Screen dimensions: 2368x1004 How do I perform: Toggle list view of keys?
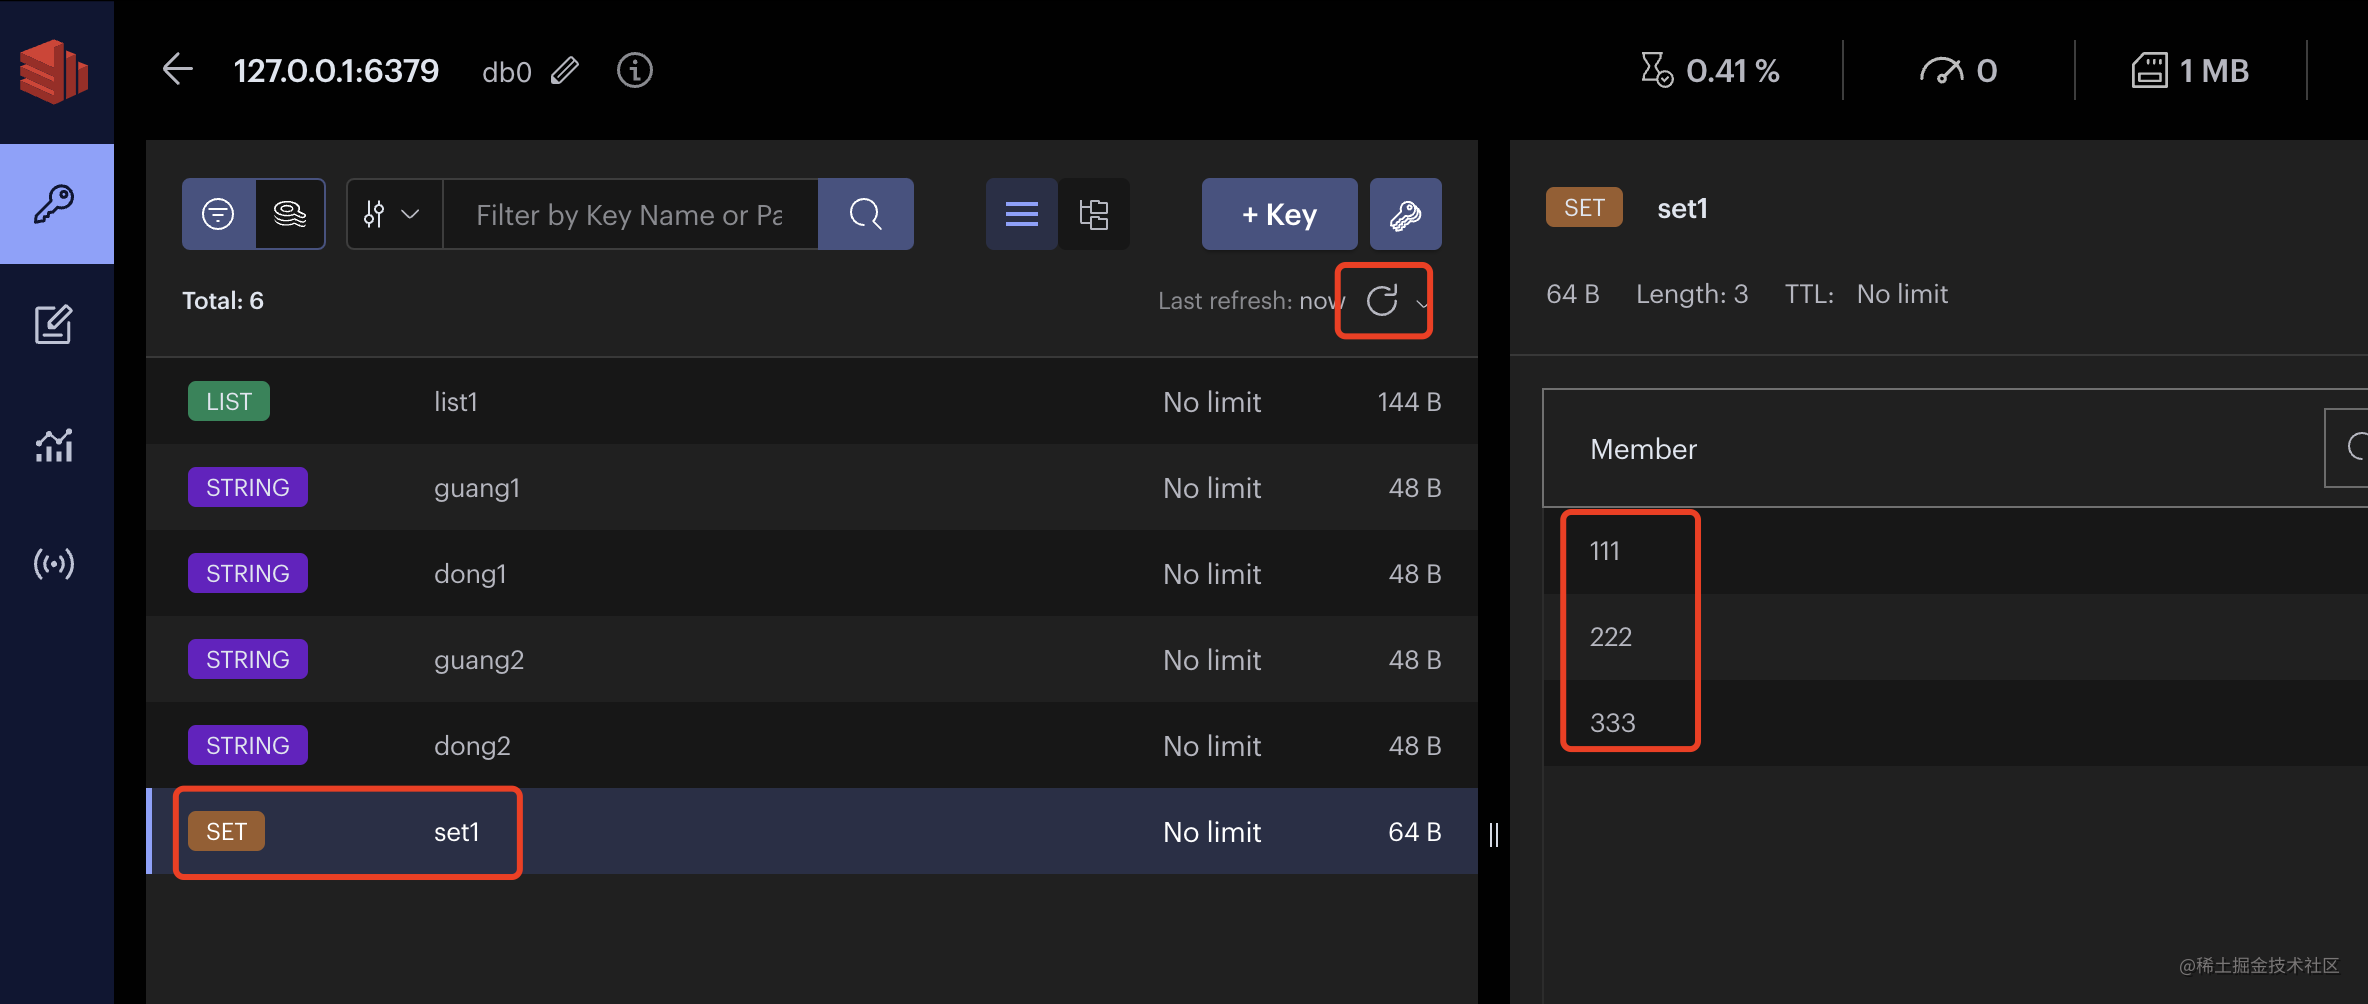[x=1021, y=214]
